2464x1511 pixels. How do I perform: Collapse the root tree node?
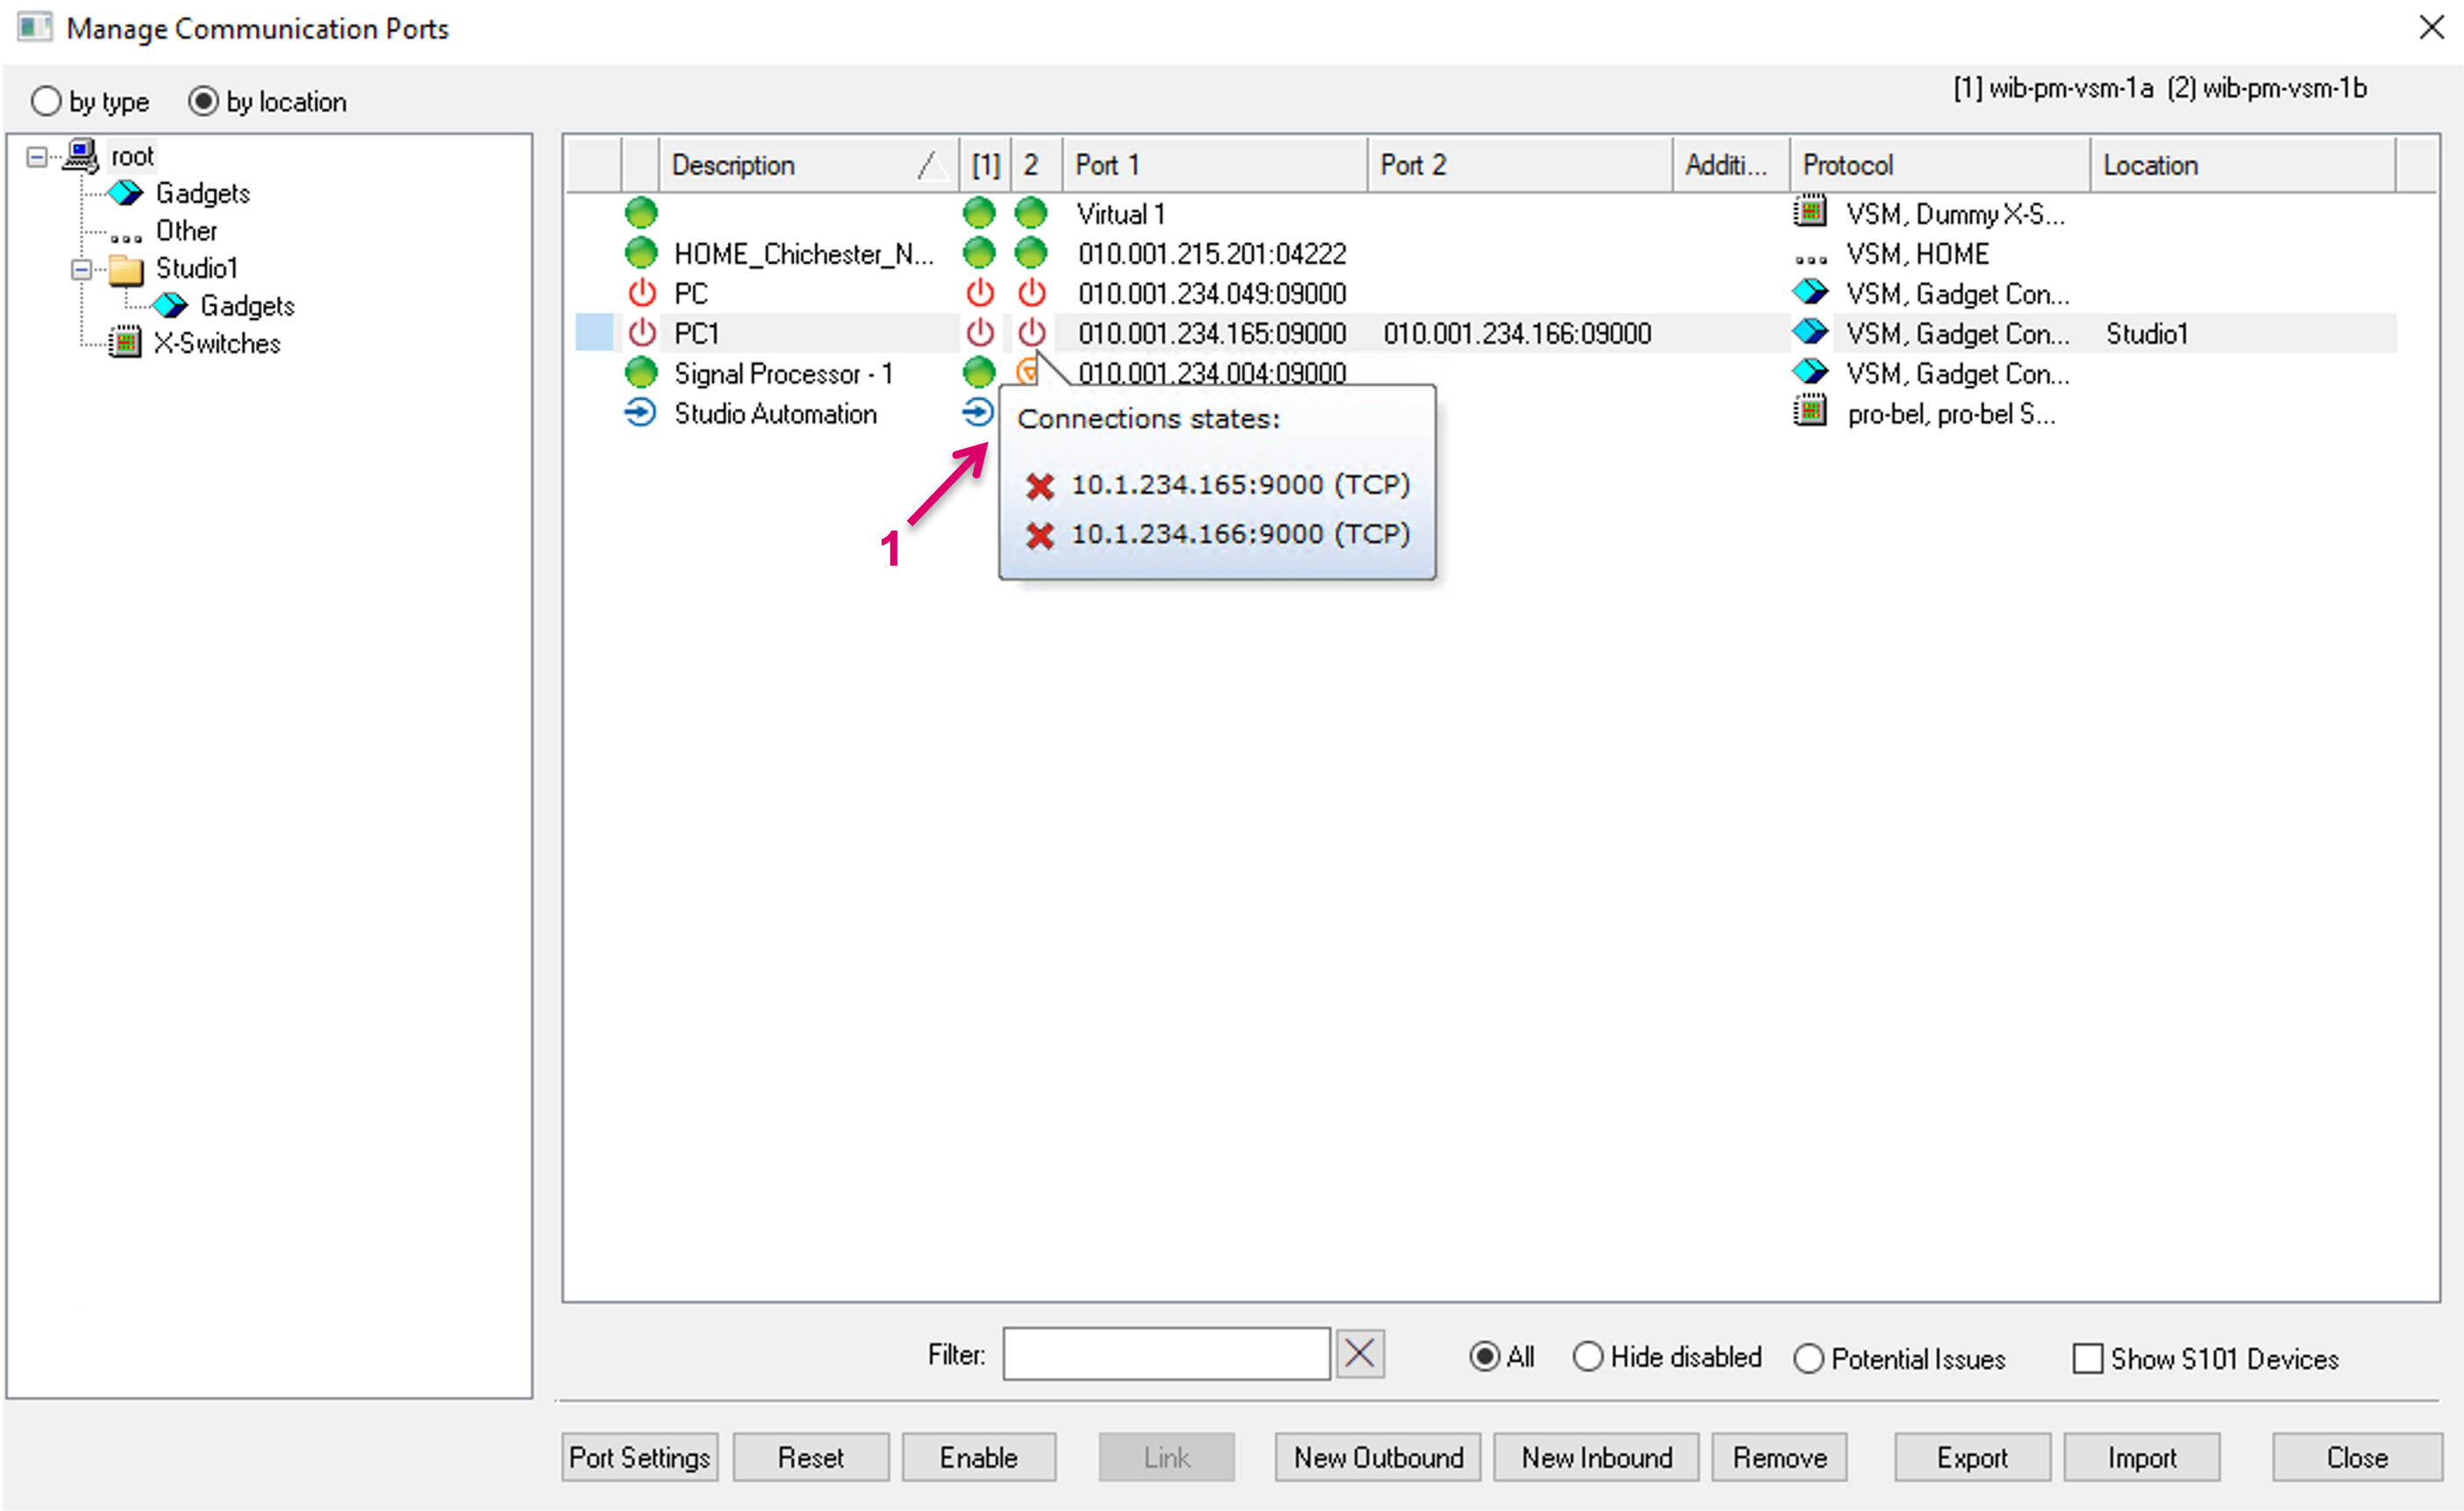(37, 157)
